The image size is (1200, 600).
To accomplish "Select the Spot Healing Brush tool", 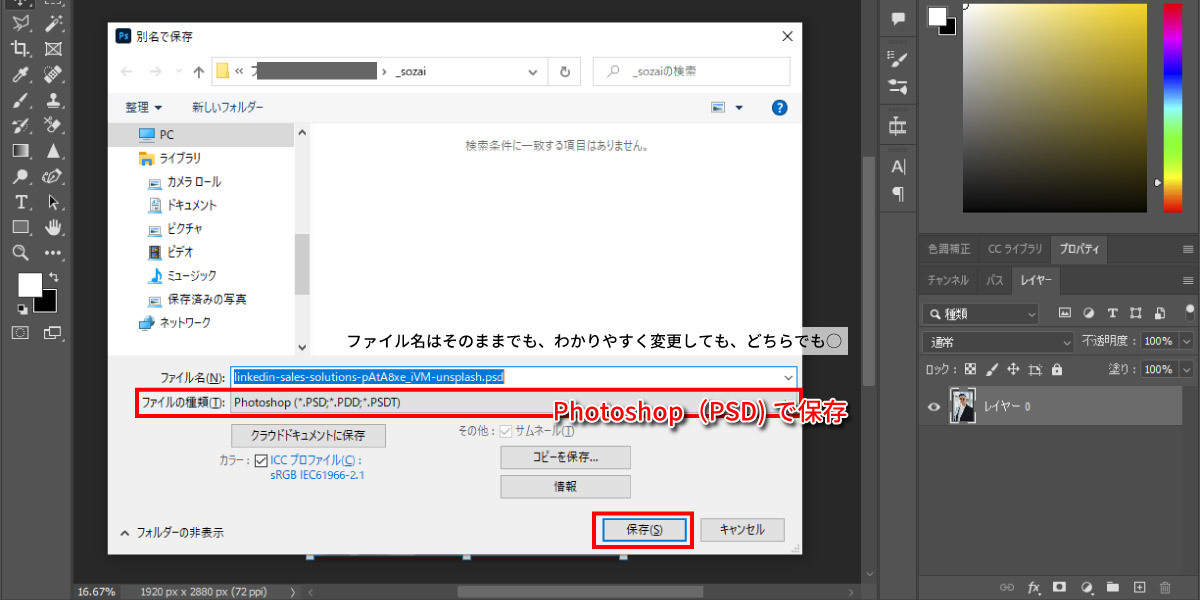I will (53, 74).
